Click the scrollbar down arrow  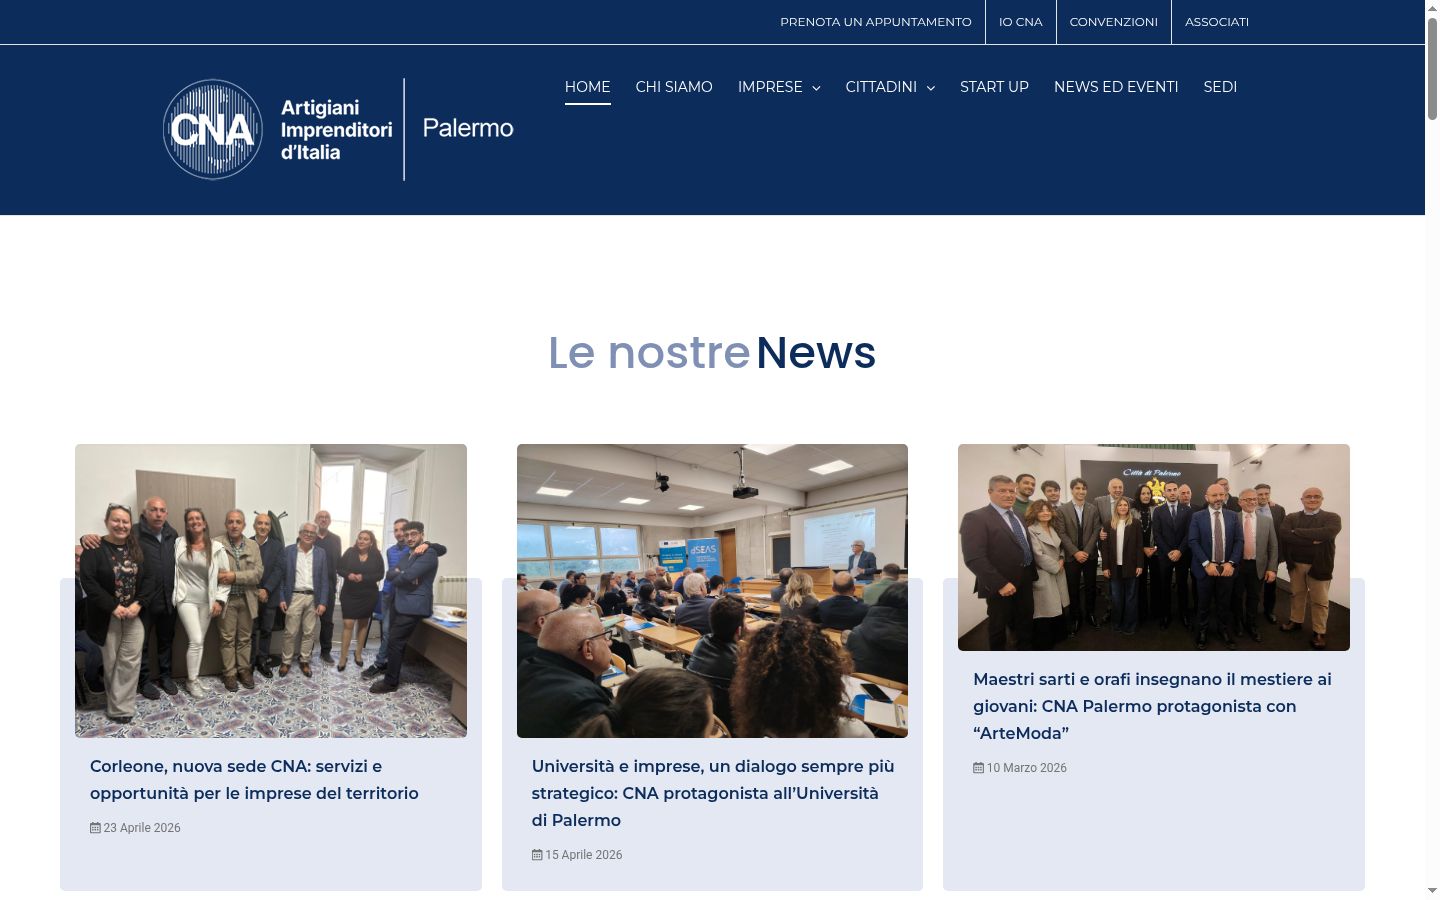click(1432, 890)
